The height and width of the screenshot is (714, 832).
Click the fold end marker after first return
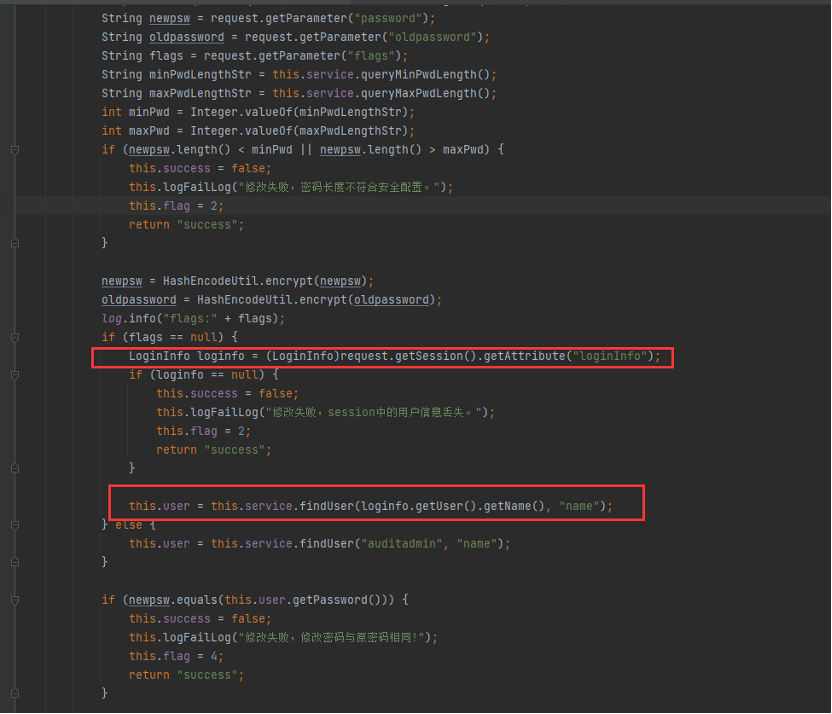tap(15, 243)
